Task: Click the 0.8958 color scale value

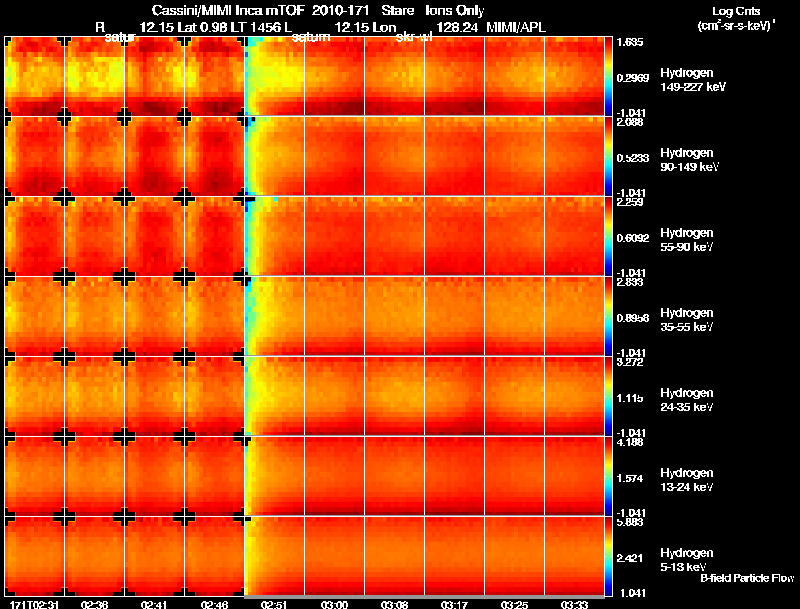Action: pos(633,318)
